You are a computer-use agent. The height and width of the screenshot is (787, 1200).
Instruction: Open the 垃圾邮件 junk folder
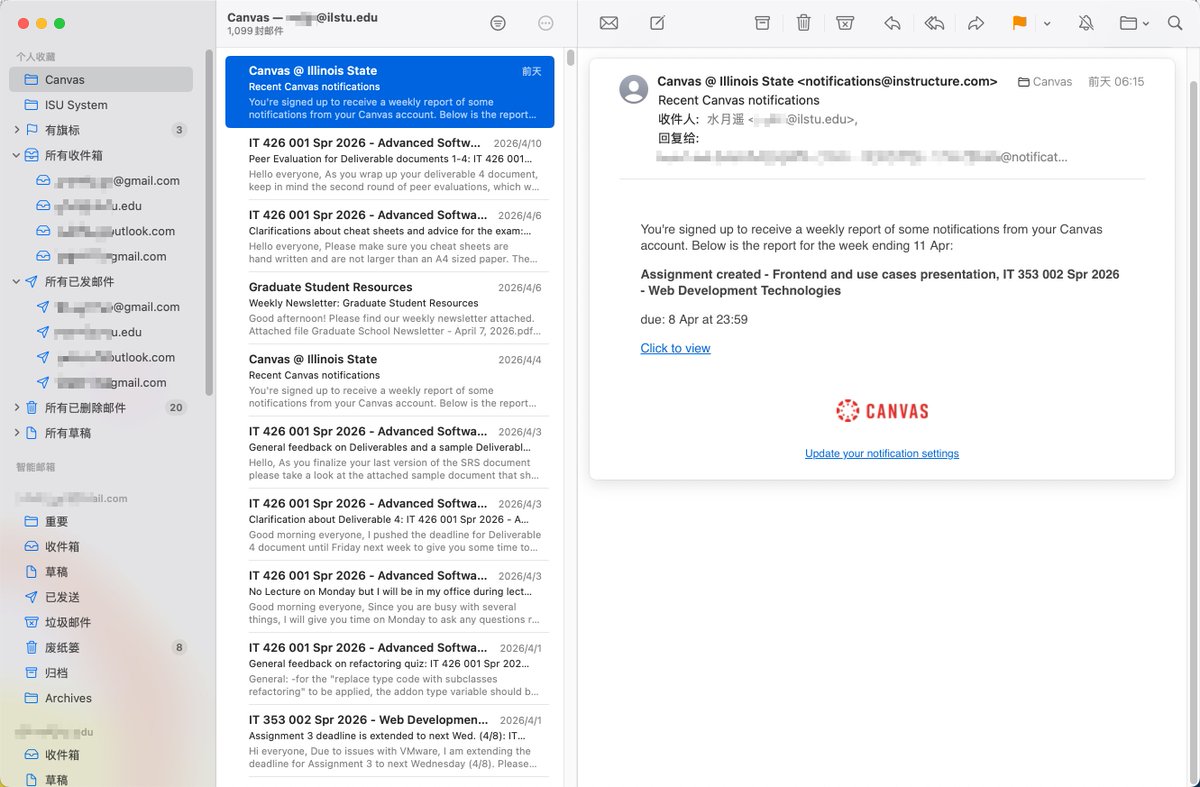coord(101,622)
